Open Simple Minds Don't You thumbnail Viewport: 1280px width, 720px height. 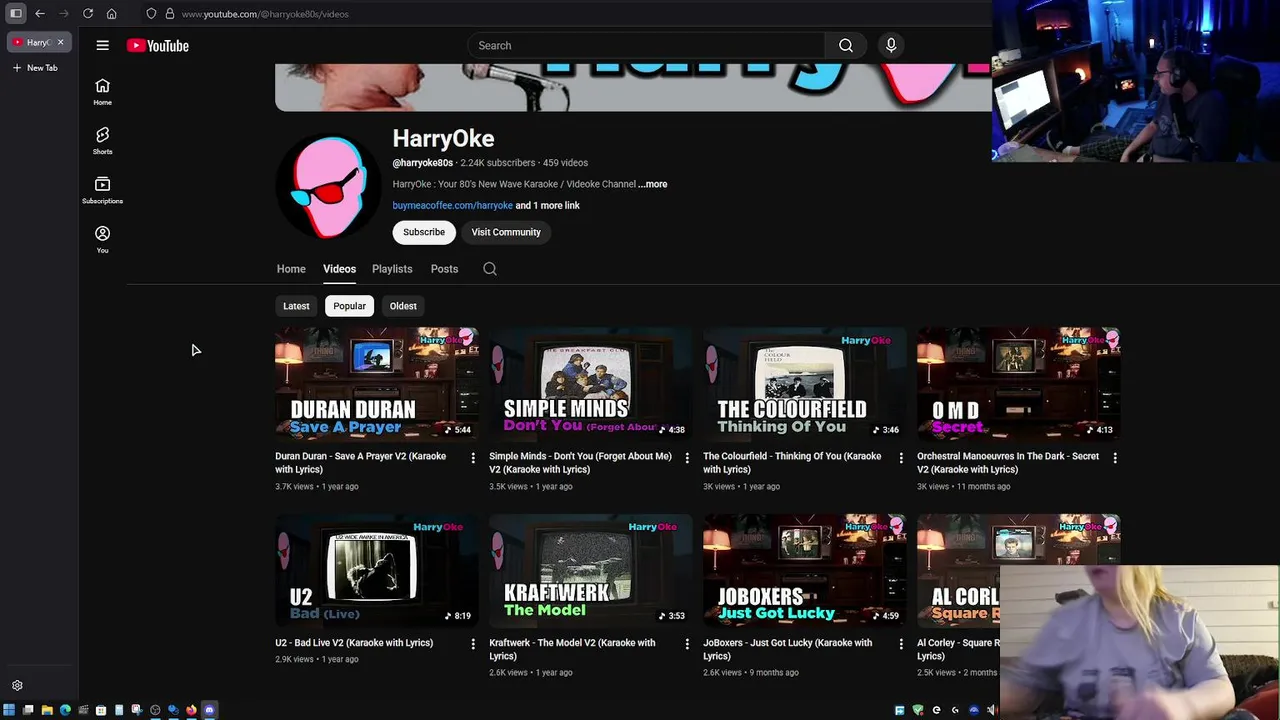point(591,384)
